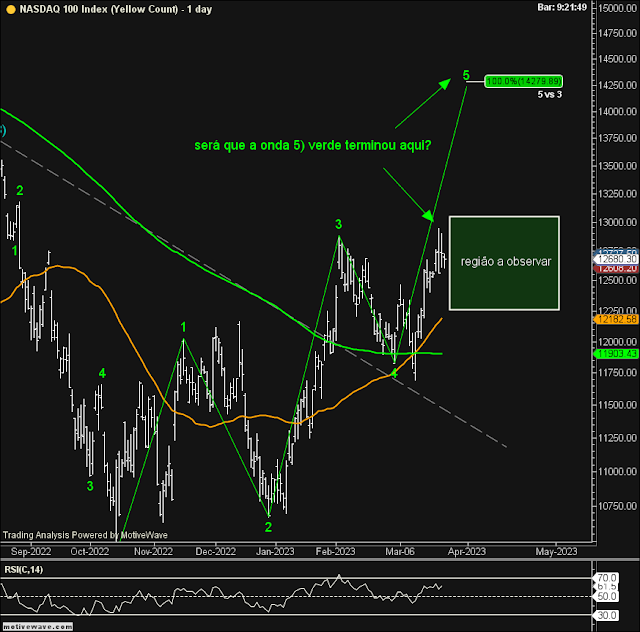Select the orange 12182.58 moving average tag

616,319
